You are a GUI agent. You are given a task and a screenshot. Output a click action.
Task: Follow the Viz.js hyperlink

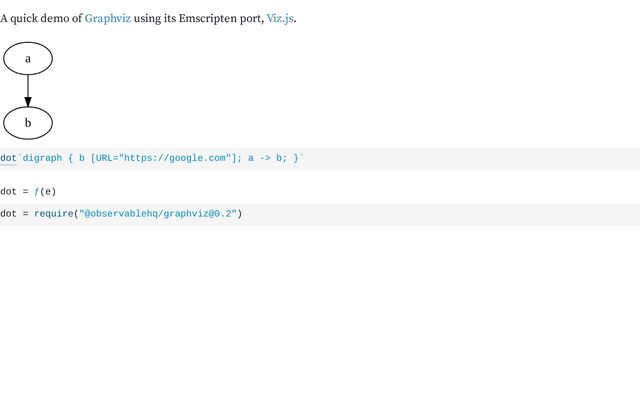(280, 18)
